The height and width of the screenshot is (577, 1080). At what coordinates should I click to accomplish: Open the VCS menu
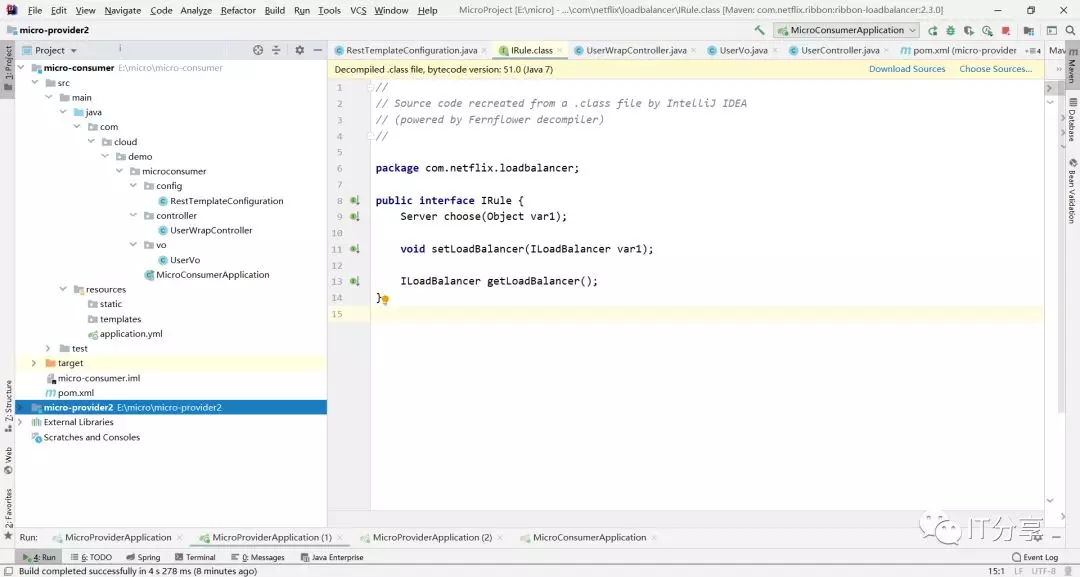pyautogui.click(x=358, y=10)
